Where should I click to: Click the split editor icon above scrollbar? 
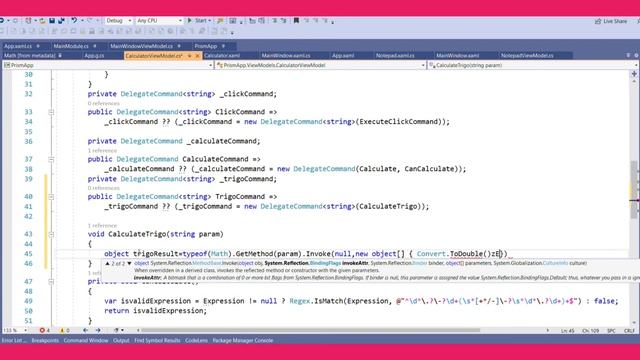634,74
